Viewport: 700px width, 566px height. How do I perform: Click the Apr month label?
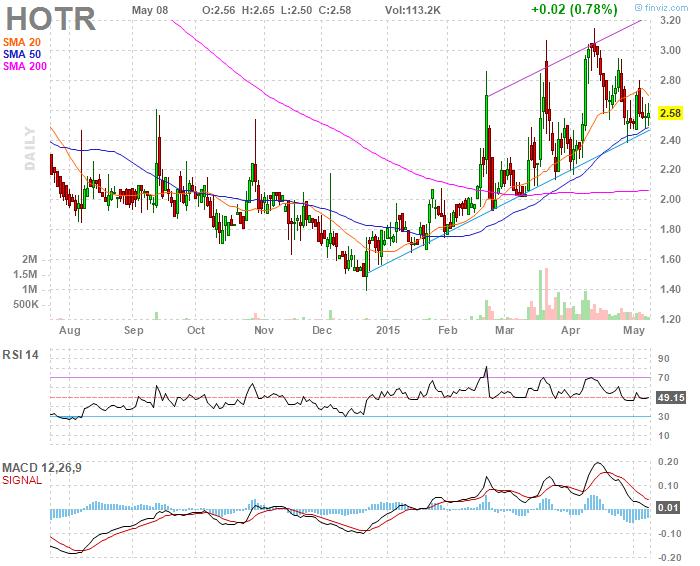pyautogui.click(x=571, y=331)
